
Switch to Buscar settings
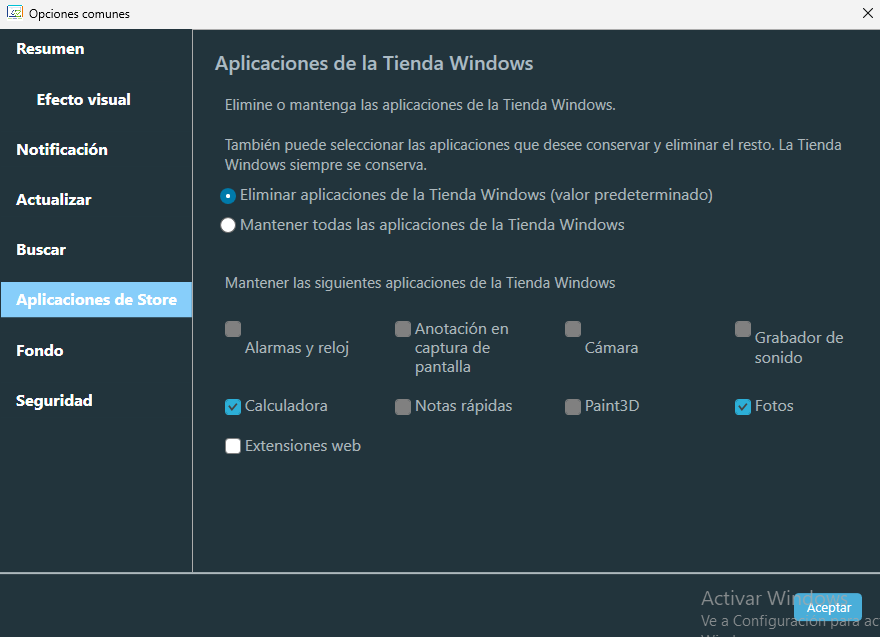point(41,250)
